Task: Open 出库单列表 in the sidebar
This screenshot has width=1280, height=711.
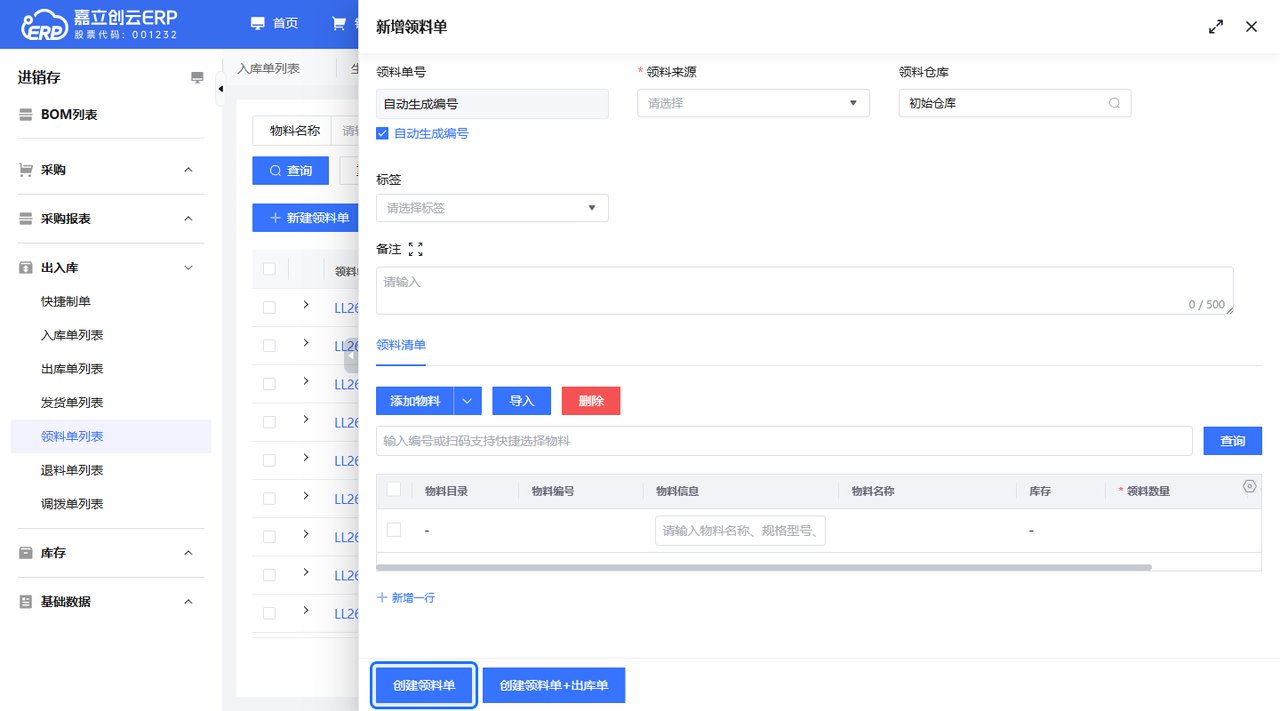Action: click(x=72, y=369)
